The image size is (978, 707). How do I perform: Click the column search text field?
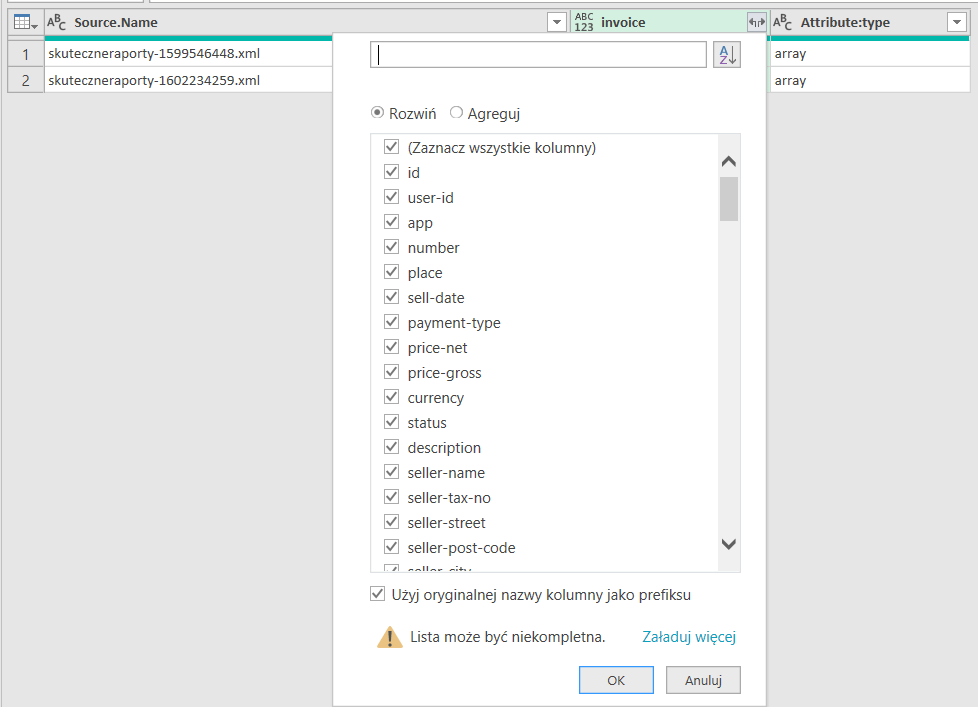538,55
